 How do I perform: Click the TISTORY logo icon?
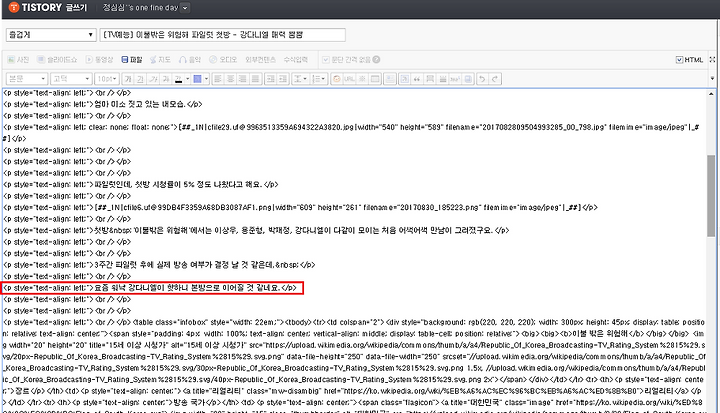[14, 7]
